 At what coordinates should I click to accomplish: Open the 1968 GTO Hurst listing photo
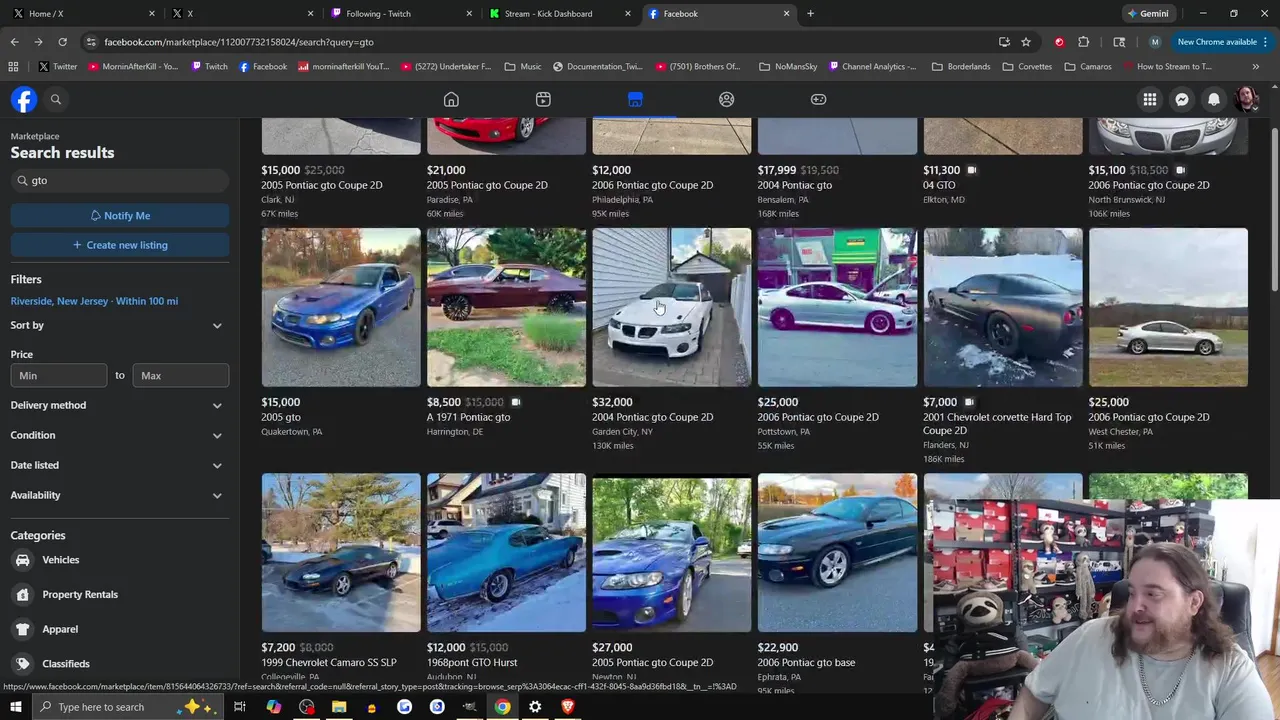click(506, 553)
